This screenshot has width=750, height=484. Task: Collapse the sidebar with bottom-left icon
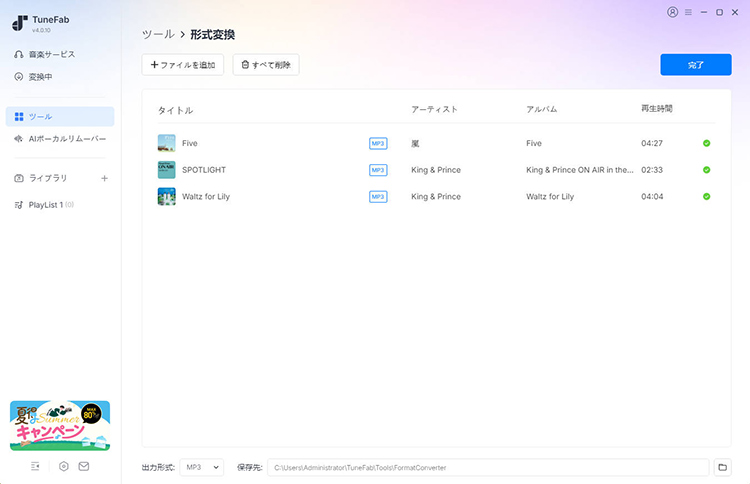point(35,466)
